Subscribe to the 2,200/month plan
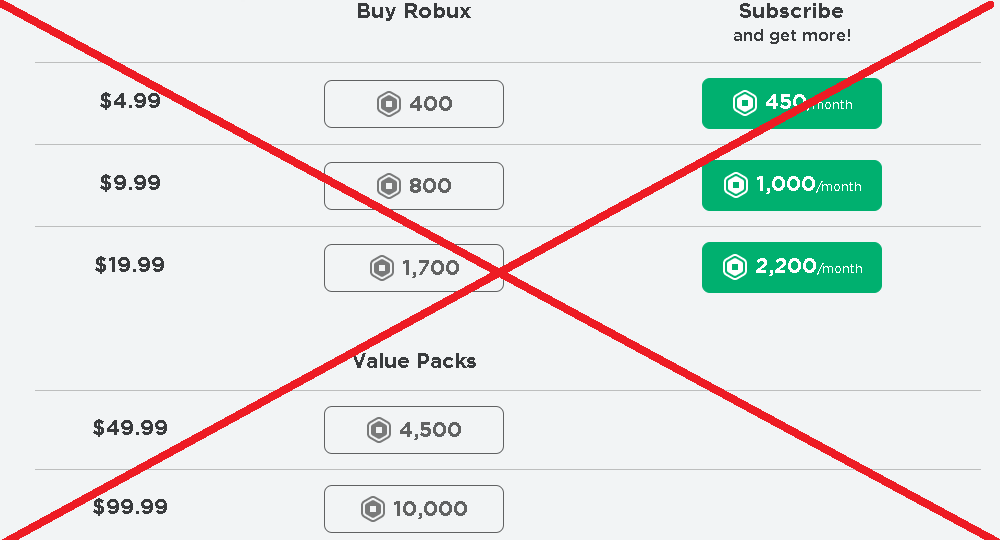Viewport: 1000px width, 540px height. [x=791, y=267]
